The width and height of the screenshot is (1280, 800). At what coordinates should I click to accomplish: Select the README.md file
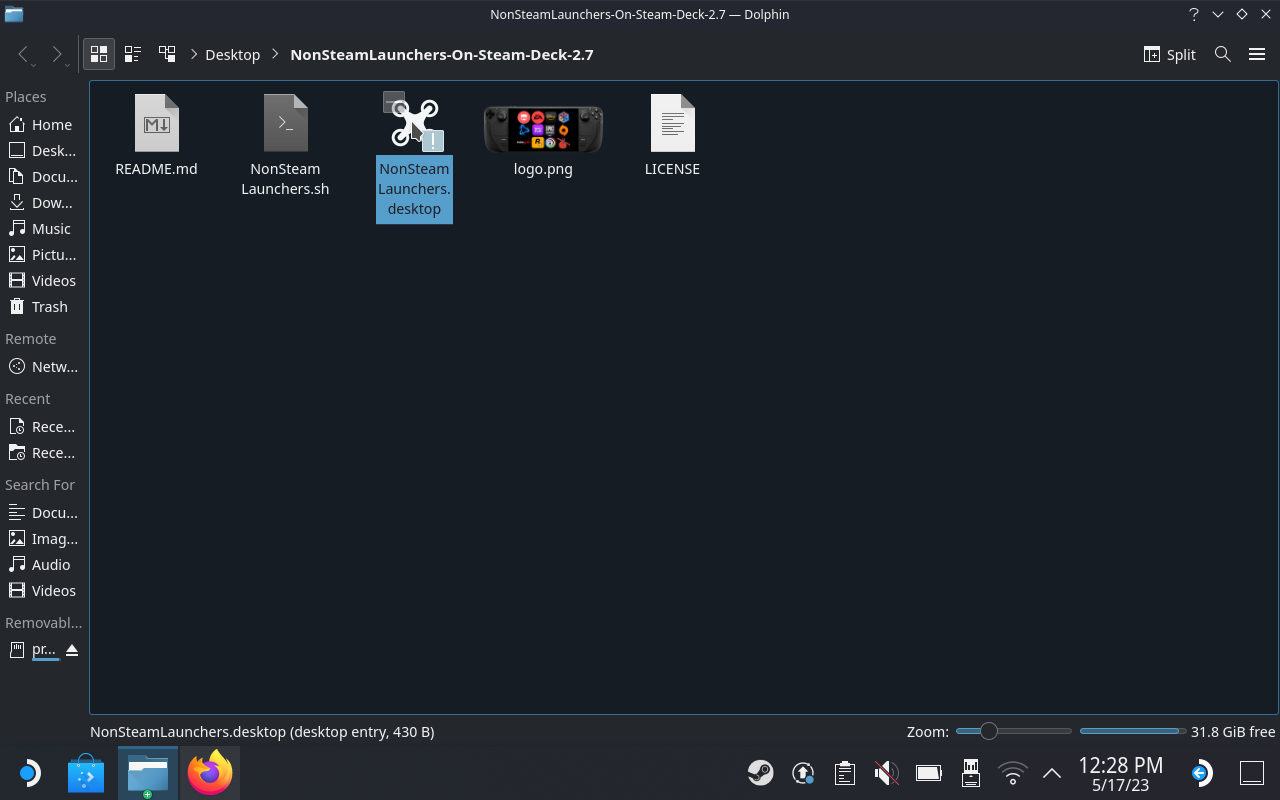click(156, 137)
